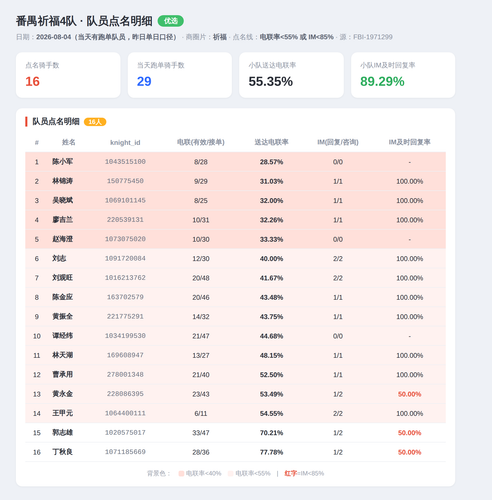This screenshot has width=492, height=500.
Task: Click the 32.26% call rate cell
Action: click(271, 220)
